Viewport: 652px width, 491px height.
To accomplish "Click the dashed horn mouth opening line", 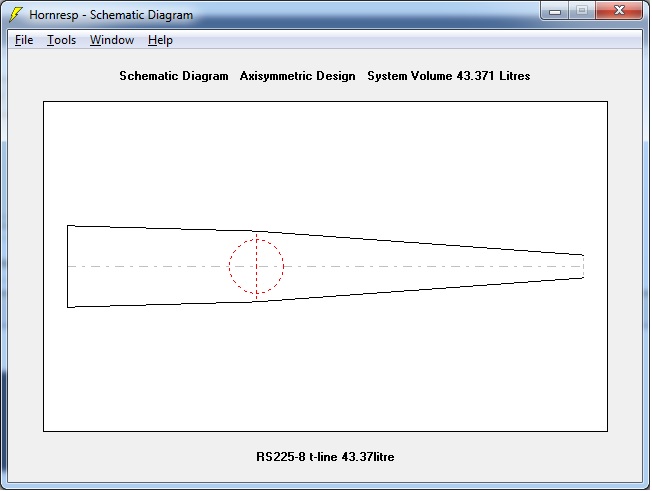I will [583, 266].
